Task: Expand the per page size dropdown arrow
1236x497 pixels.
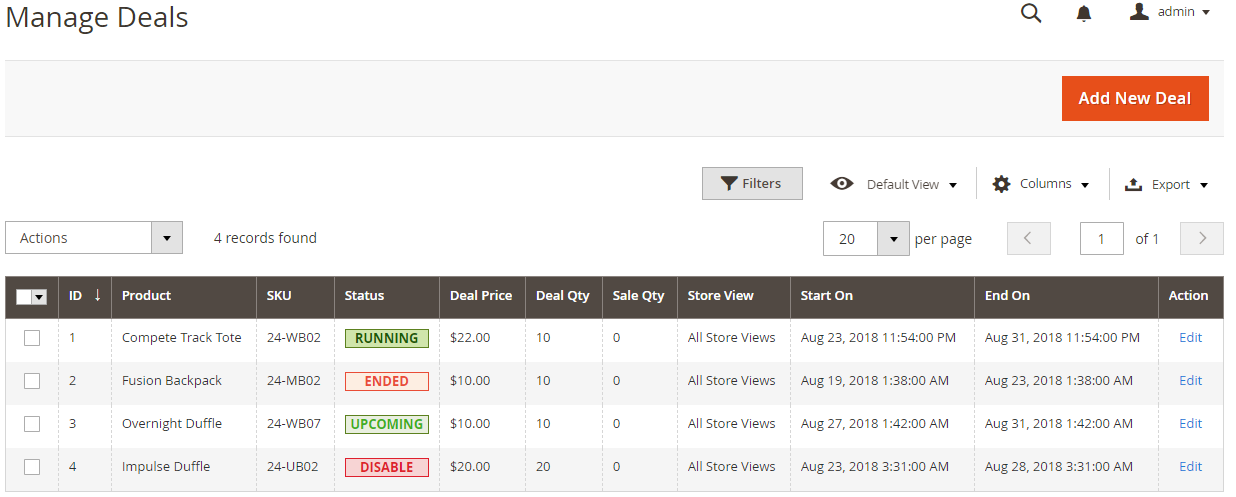Action: click(892, 239)
